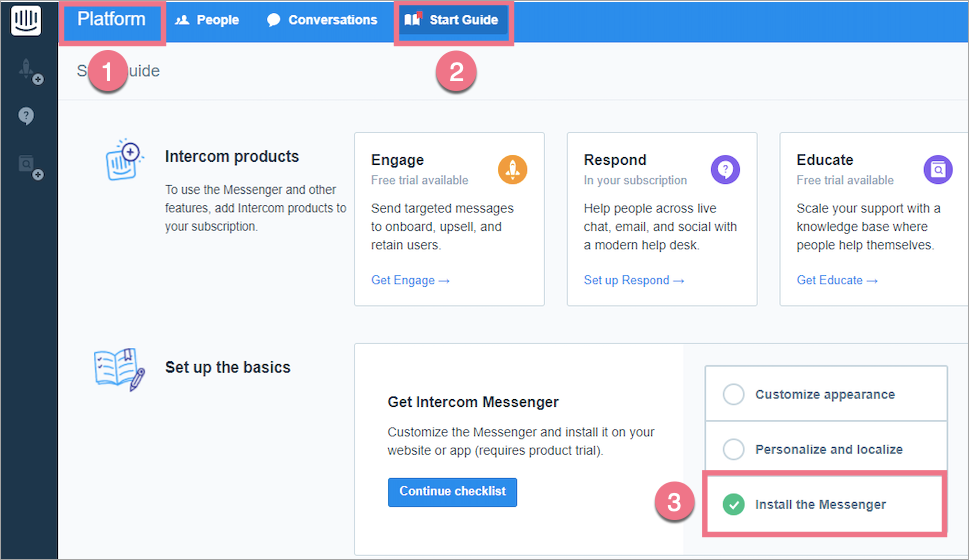The width and height of the screenshot is (969, 560).
Task: Toggle the green Install the Messenger checkmark
Action: [733, 504]
